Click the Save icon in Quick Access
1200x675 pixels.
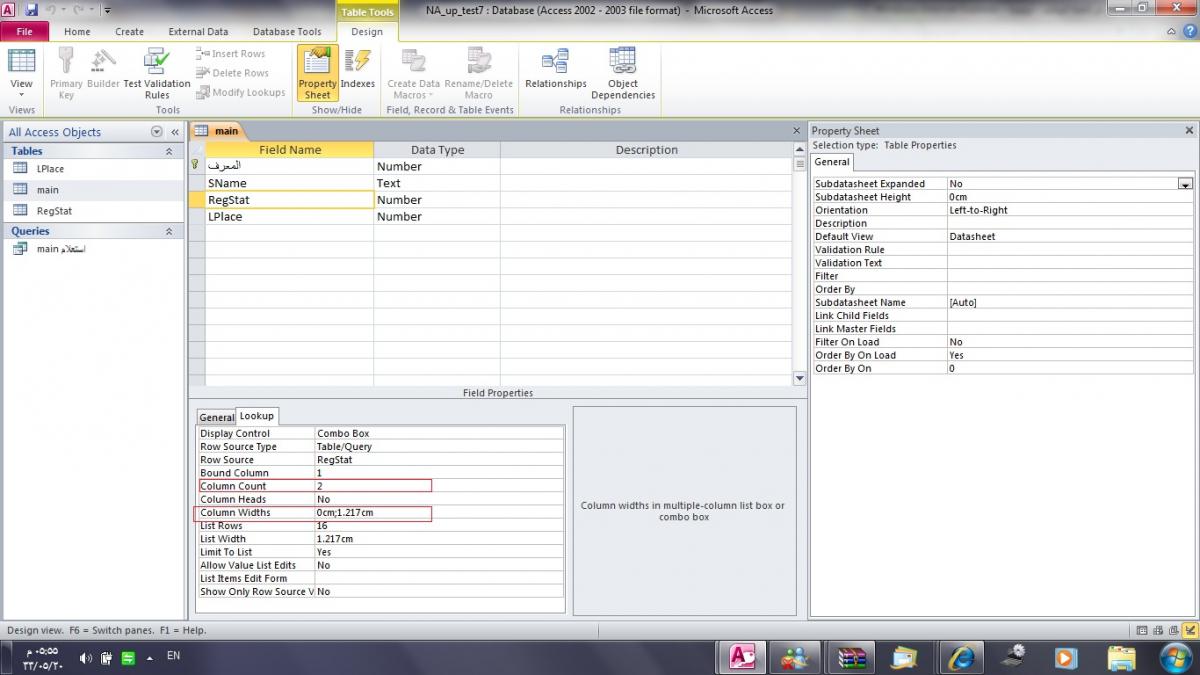tap(31, 10)
